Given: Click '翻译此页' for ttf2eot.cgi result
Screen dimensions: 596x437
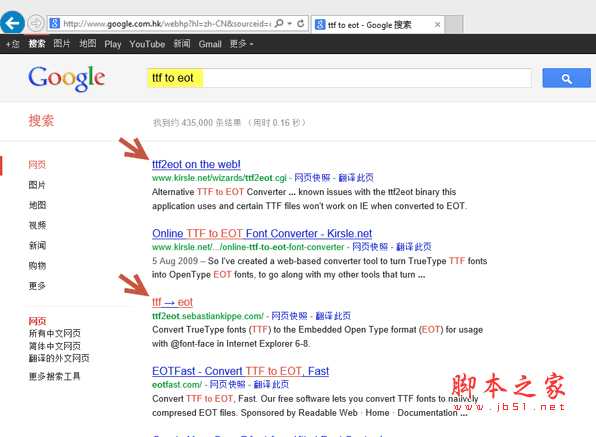Looking at the screenshot, I should tap(356, 178).
